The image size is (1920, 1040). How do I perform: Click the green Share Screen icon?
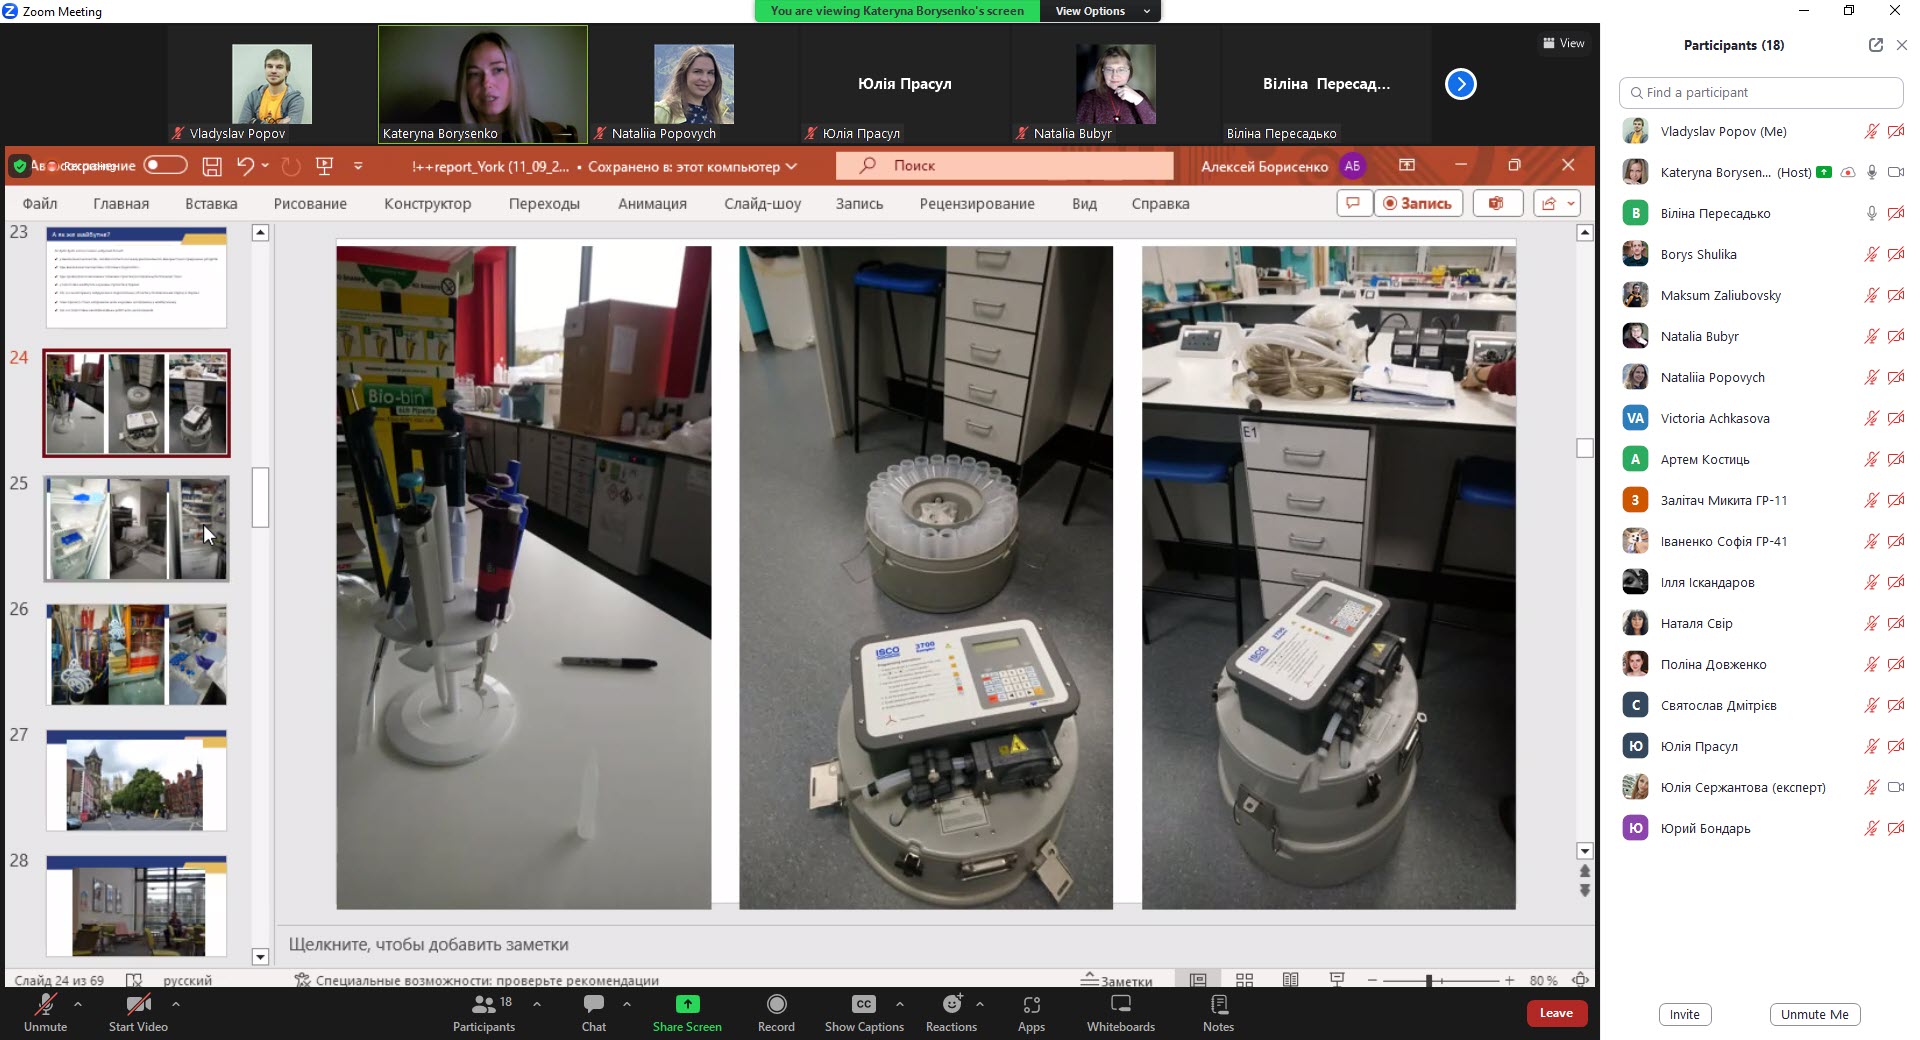687,1004
